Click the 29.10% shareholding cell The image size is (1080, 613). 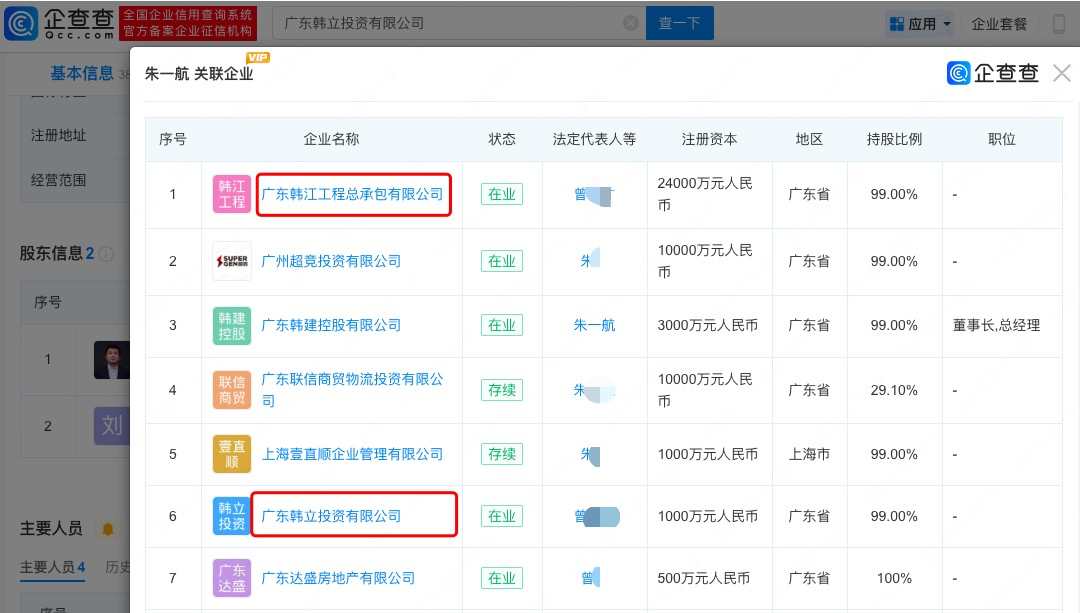[893, 390]
